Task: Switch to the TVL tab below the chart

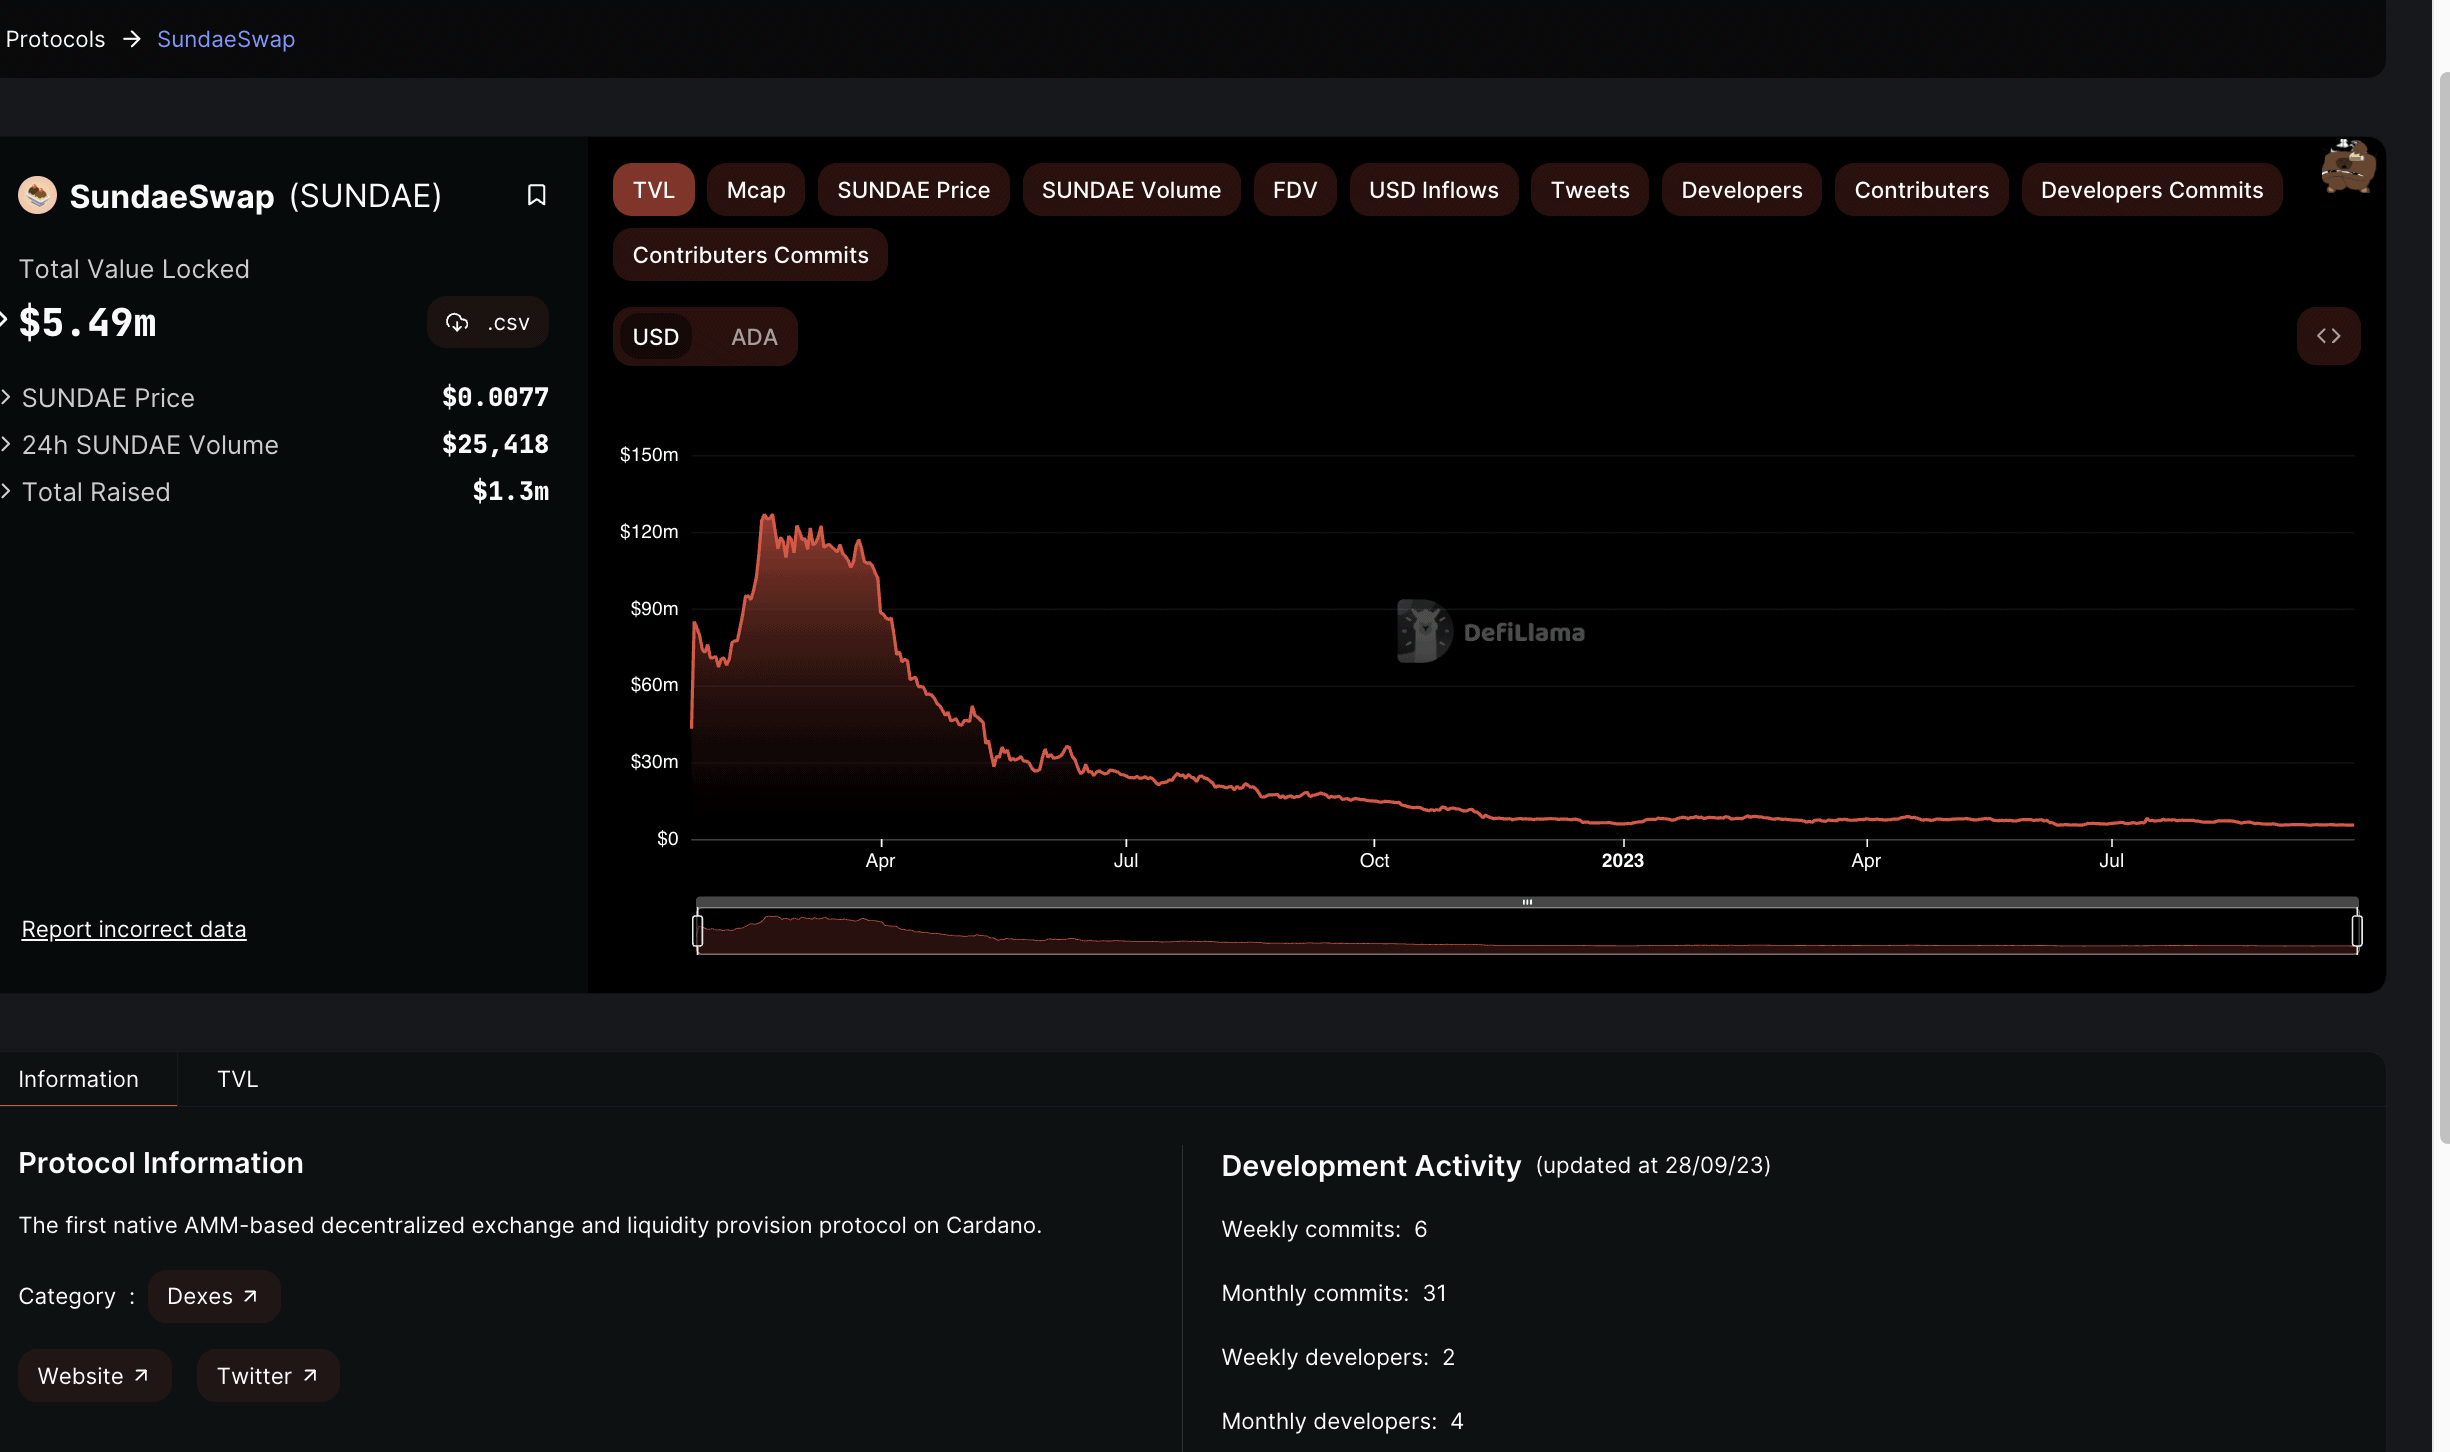Action: point(237,1079)
